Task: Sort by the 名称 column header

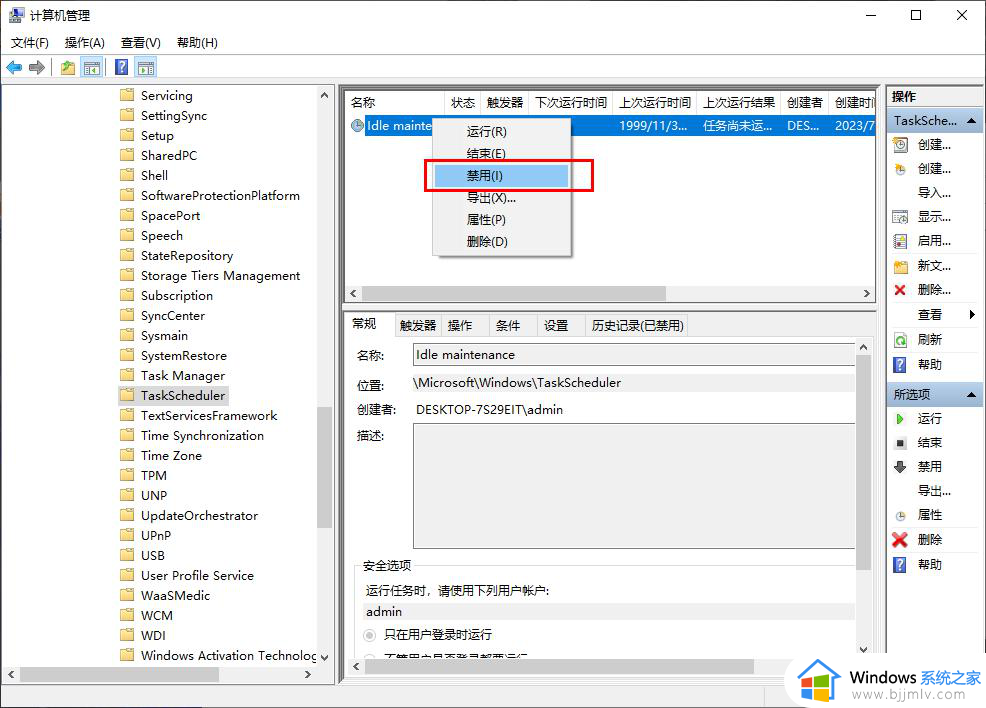Action: tap(395, 102)
